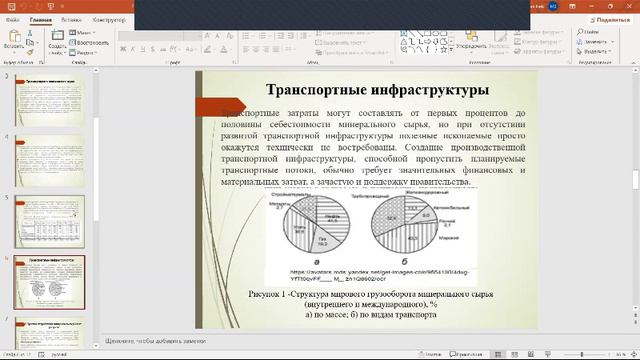Switch to Reading view icon
This screenshot has height=360, width=640.
[531, 354]
